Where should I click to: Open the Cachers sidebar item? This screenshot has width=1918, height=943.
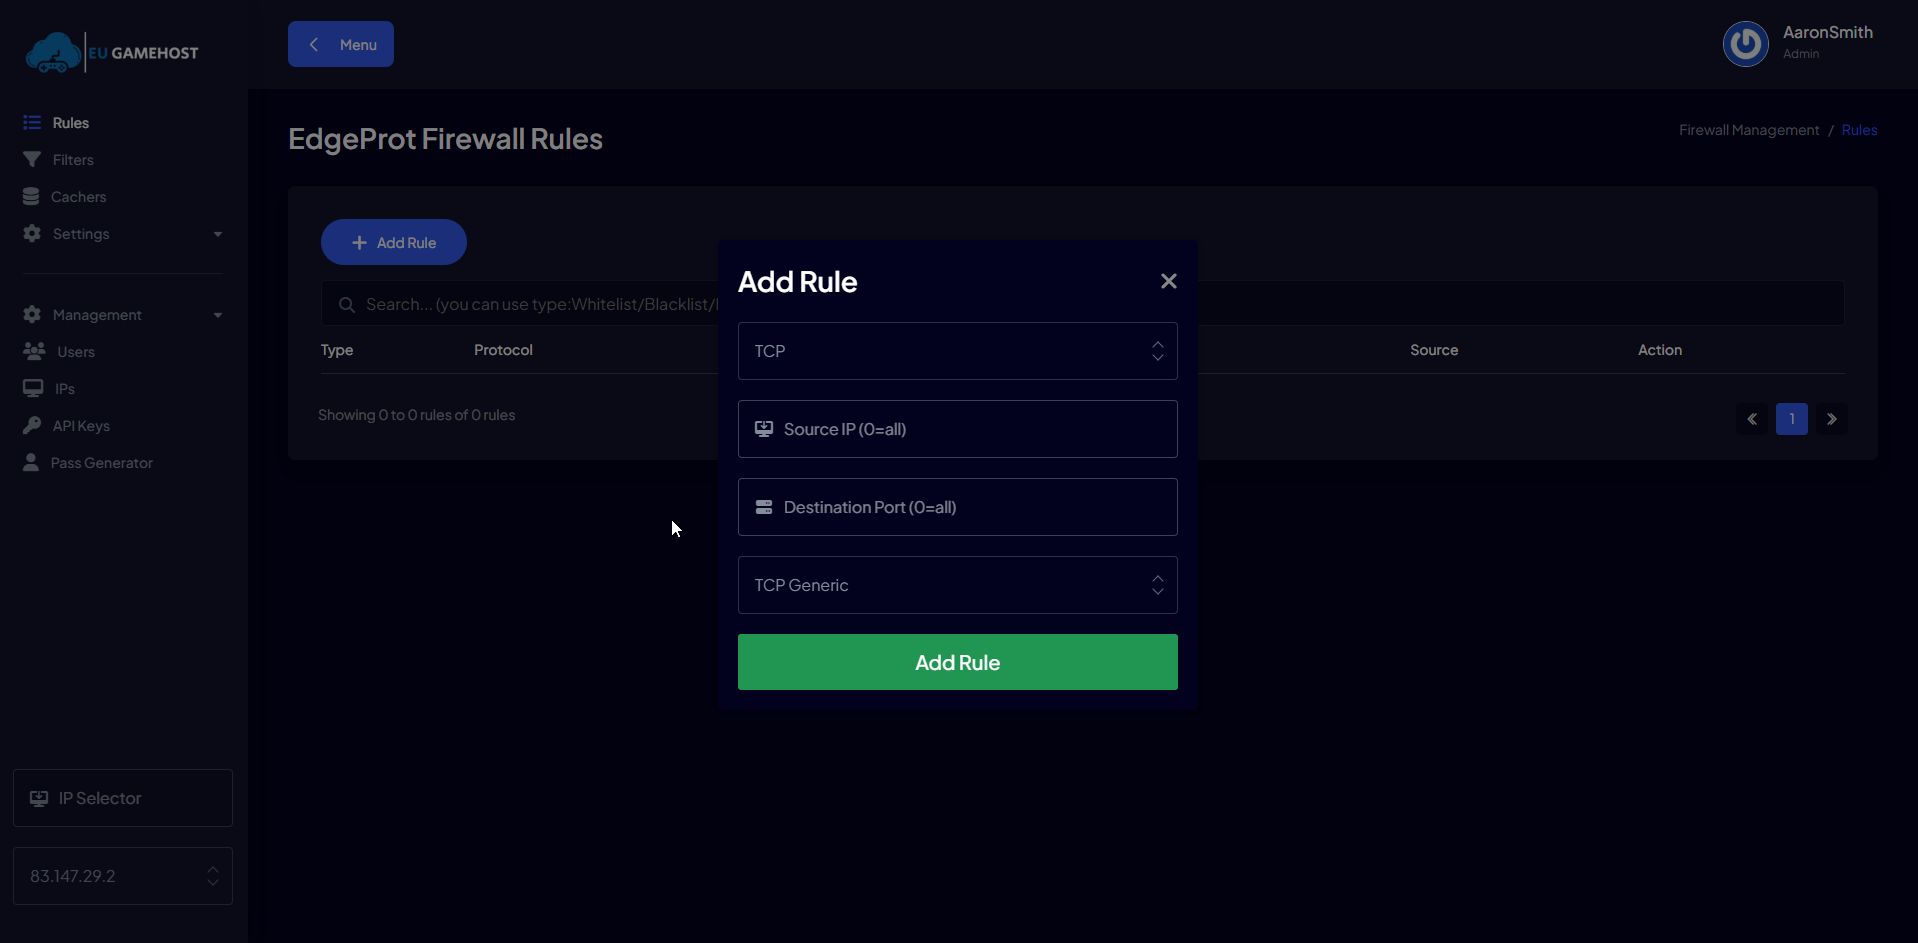pyautogui.click(x=78, y=197)
